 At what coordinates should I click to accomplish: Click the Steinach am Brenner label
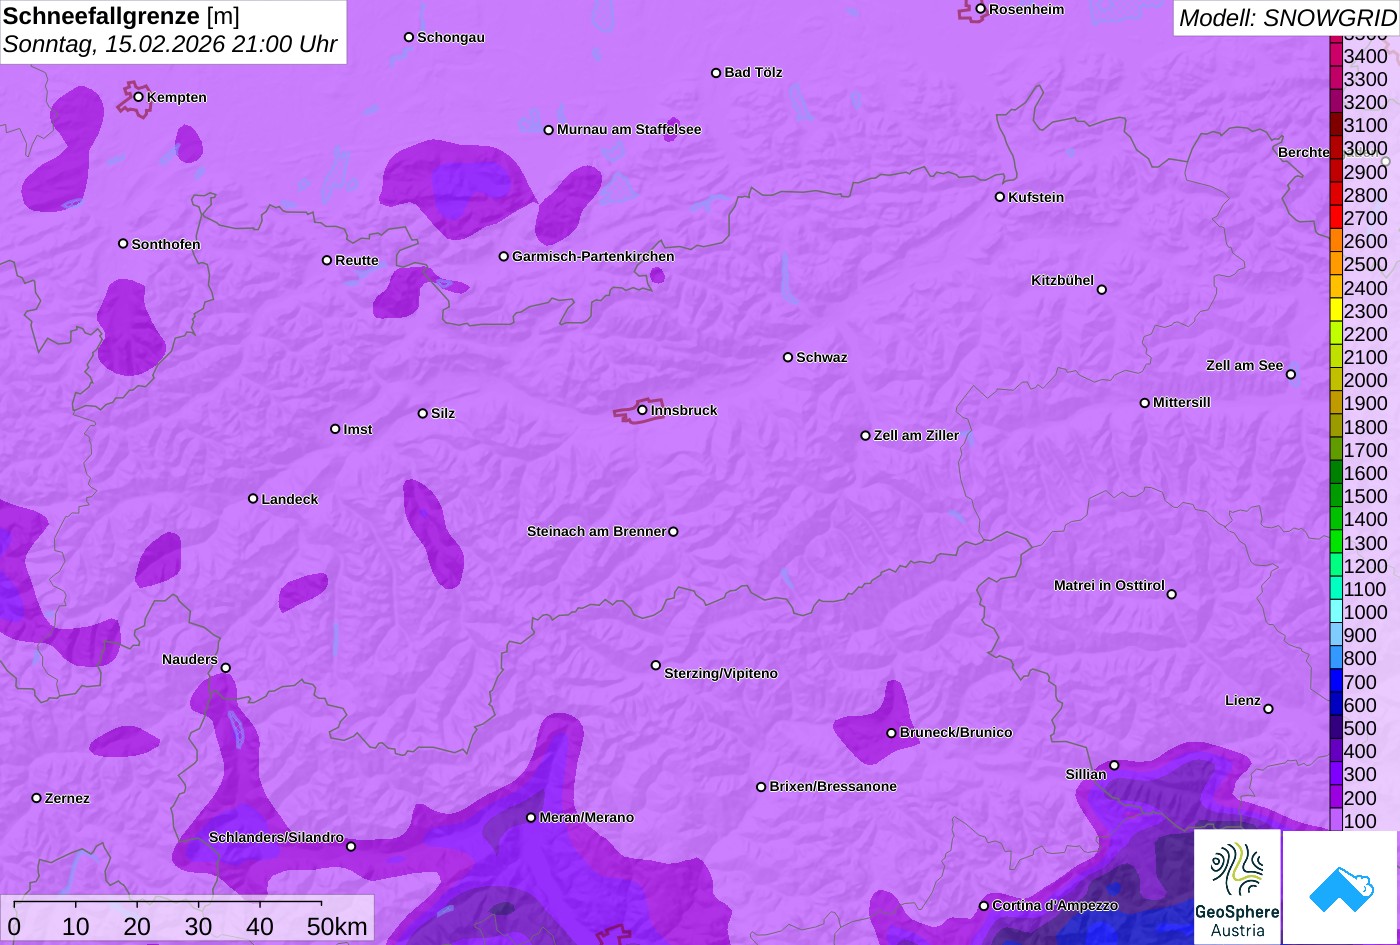pyautogui.click(x=596, y=531)
